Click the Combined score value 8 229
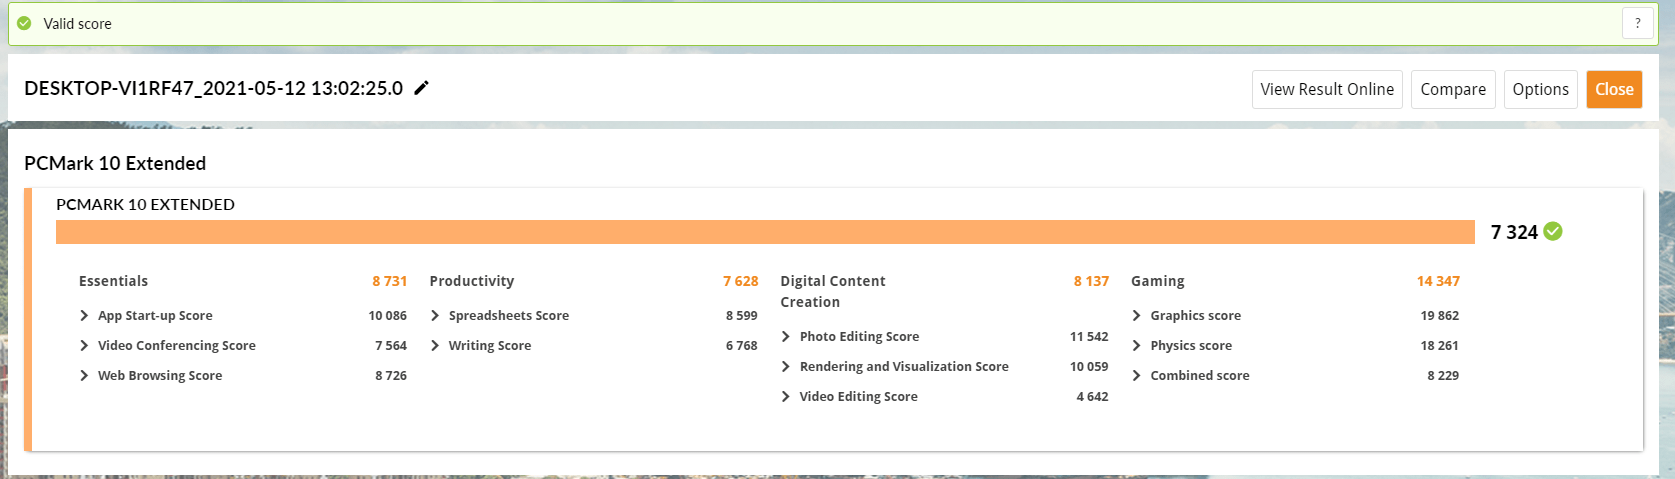This screenshot has height=479, width=1675. [x=1443, y=375]
